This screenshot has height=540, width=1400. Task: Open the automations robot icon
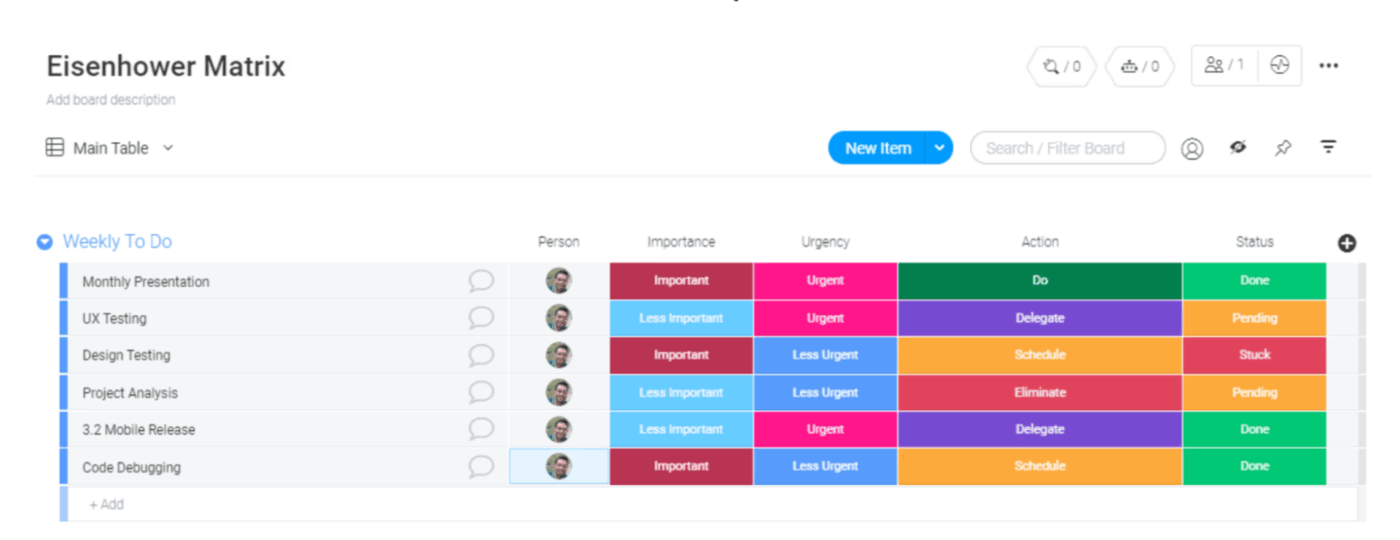point(1140,67)
